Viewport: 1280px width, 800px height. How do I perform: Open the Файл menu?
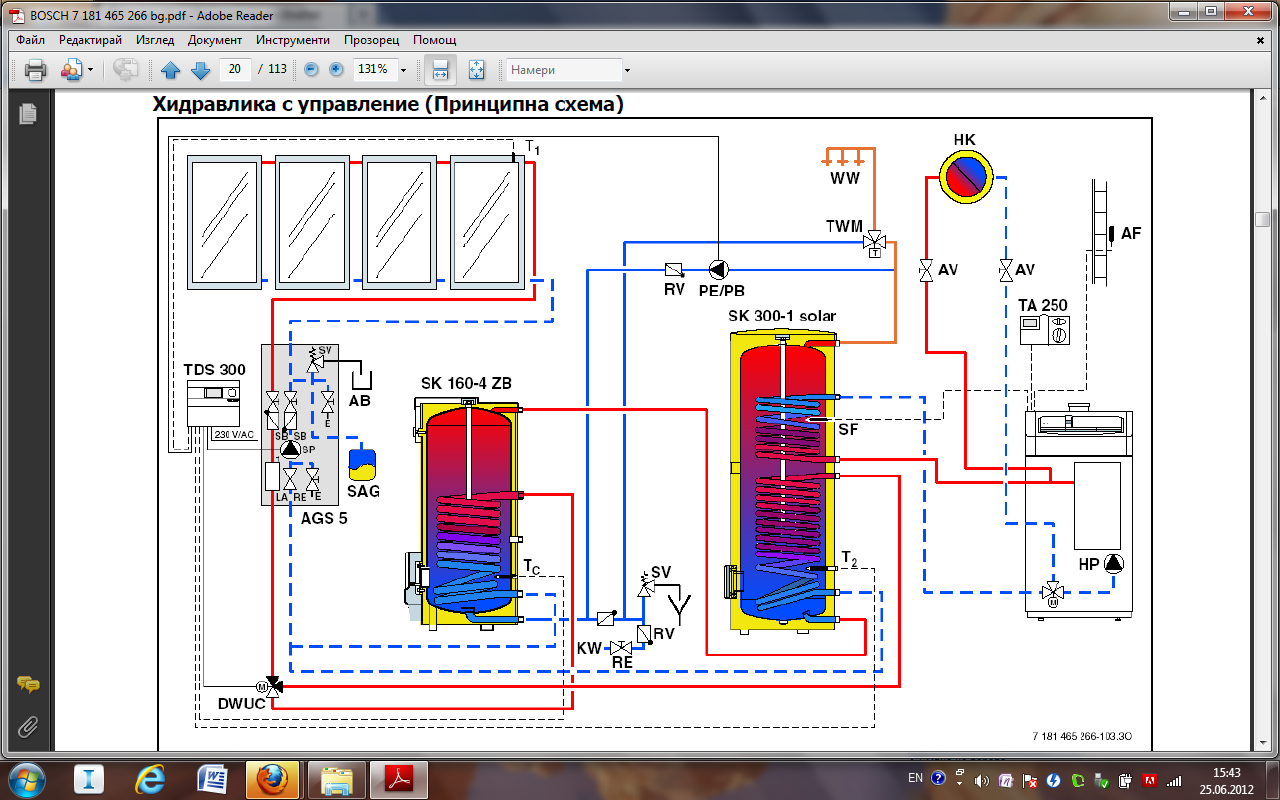(x=30, y=40)
